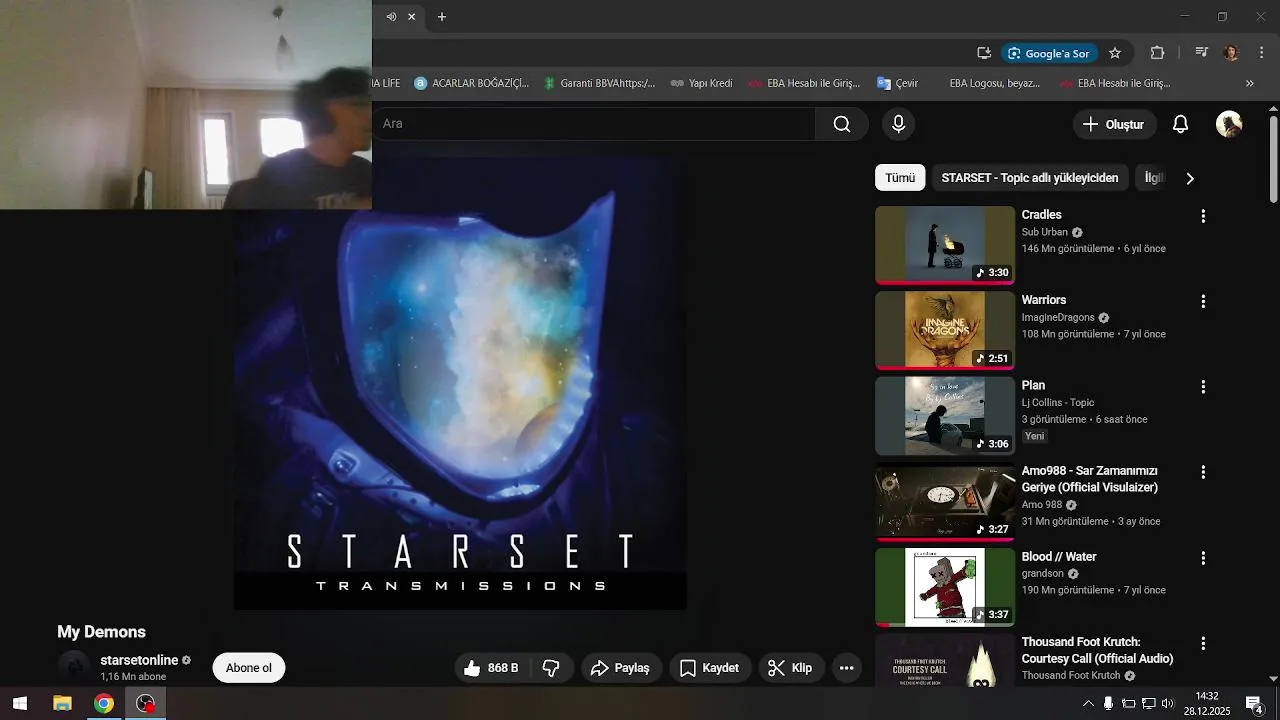1280x720 pixels.
Task: Open Chrome three-dot menu
Action: pyautogui.click(x=1262, y=53)
